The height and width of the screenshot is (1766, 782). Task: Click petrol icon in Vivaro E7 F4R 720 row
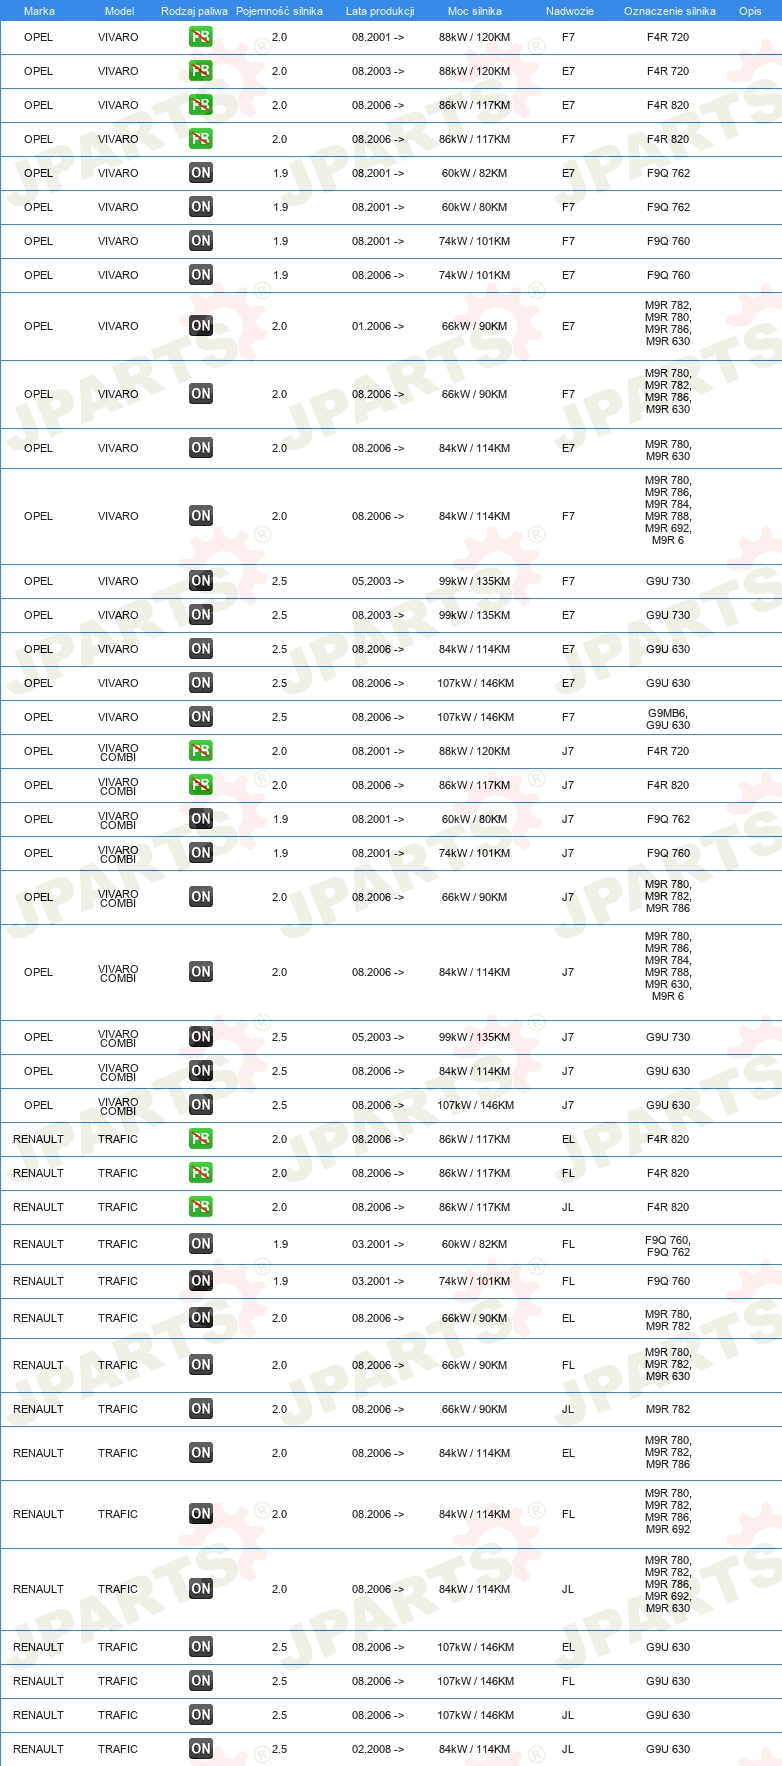click(x=201, y=71)
